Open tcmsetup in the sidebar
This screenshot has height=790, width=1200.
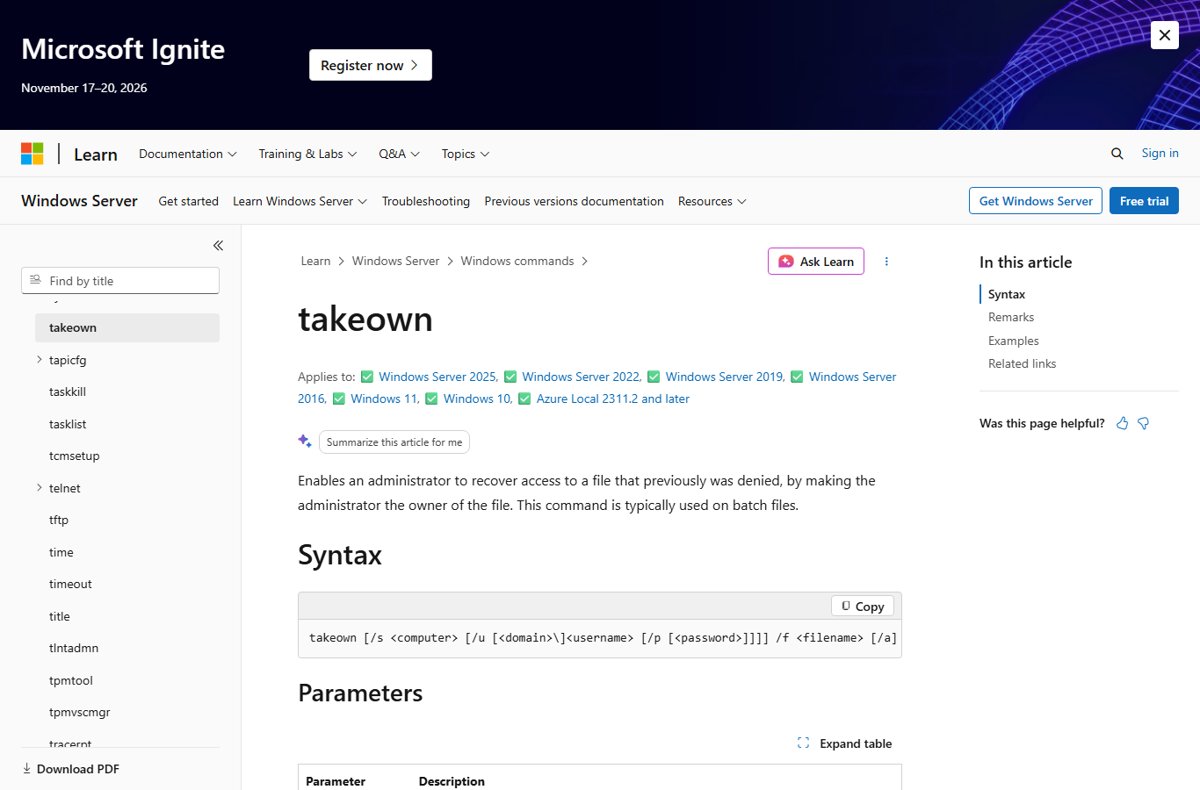(74, 456)
